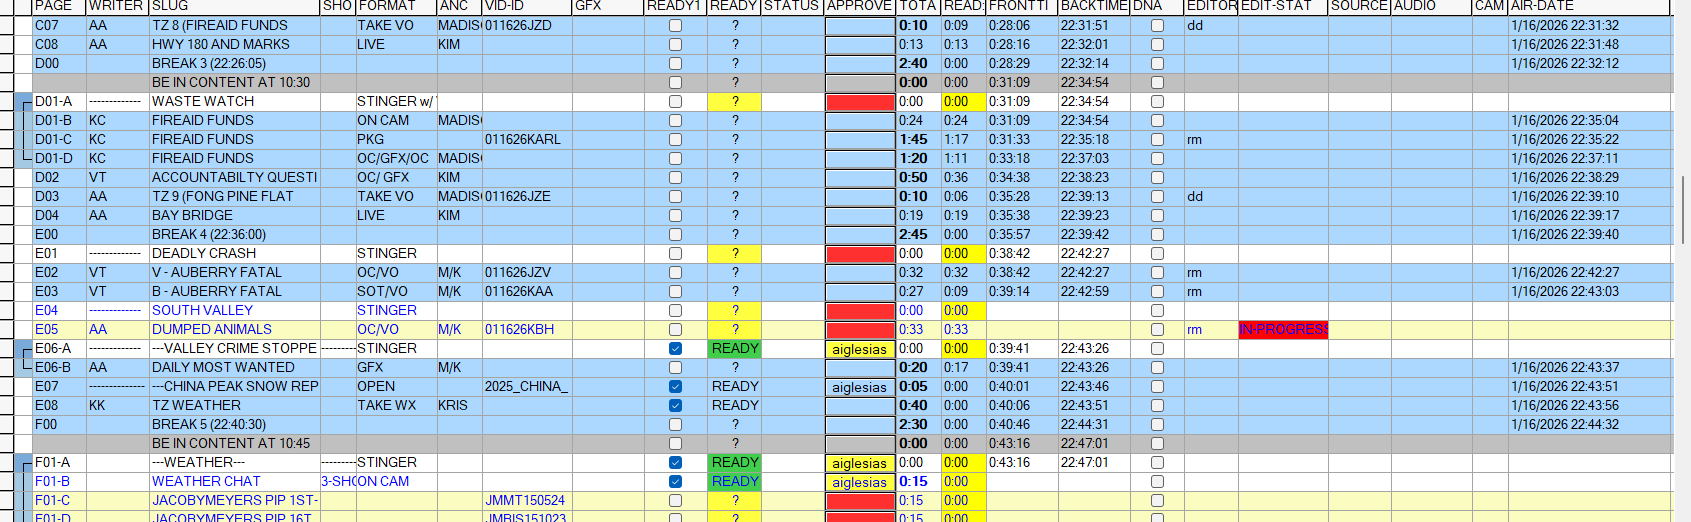Uncheck READY1 for CHINA PEAK SNOW REP
The image size is (1691, 522).
coord(675,387)
